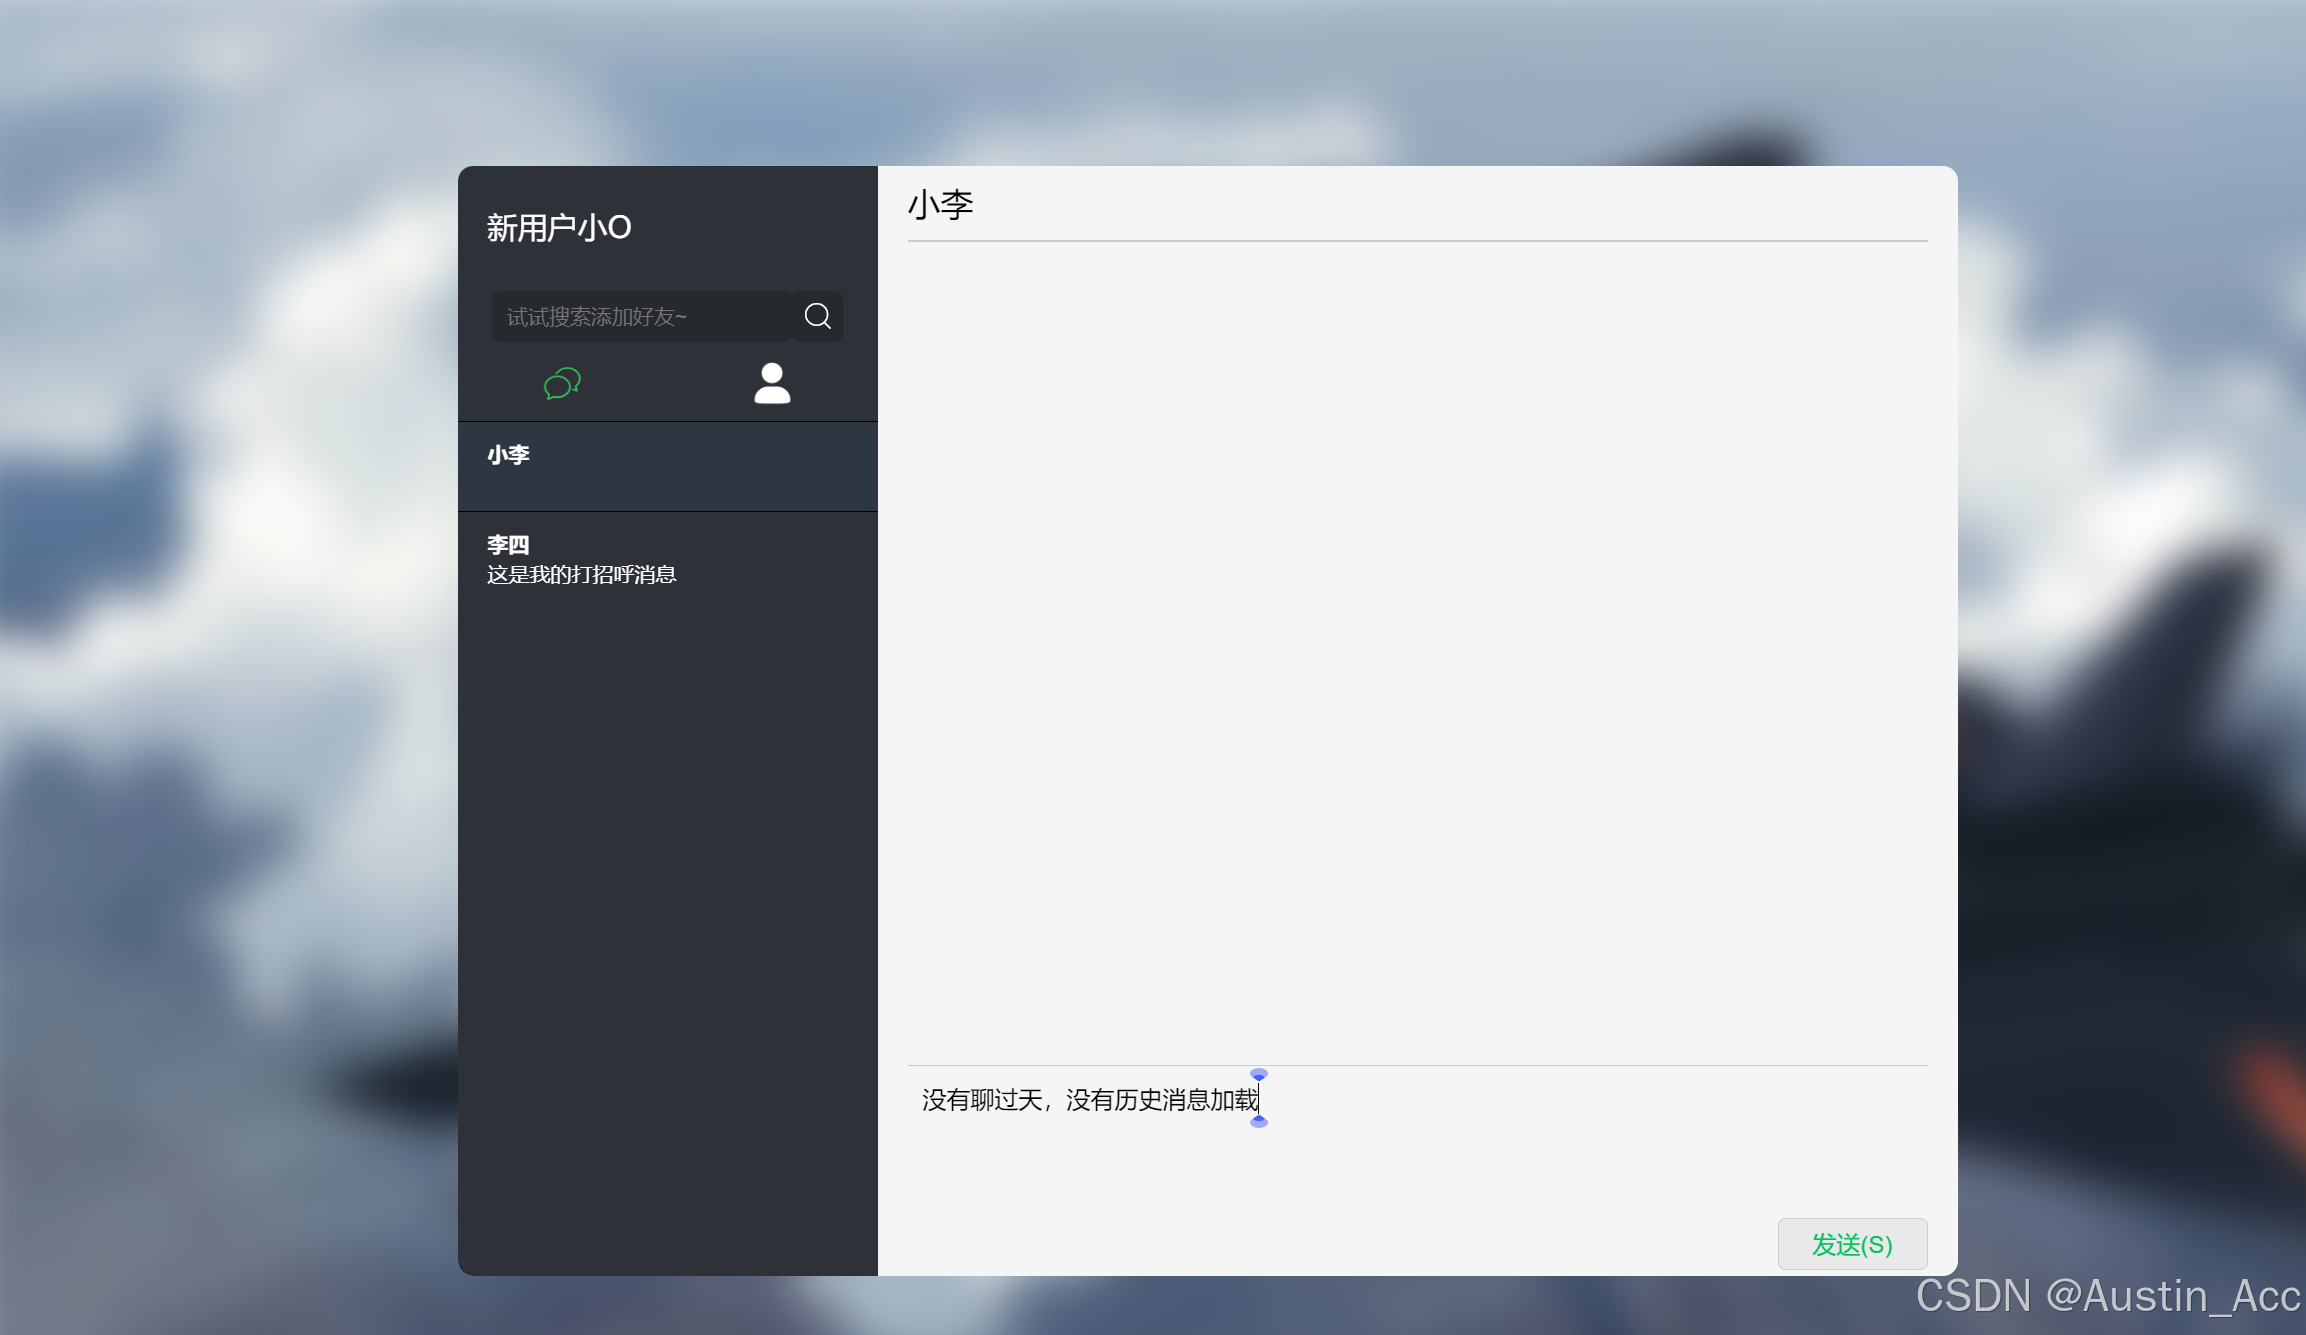Click the typed text 没有聊过天
This screenshot has height=1335, width=2306.
coord(981,1100)
